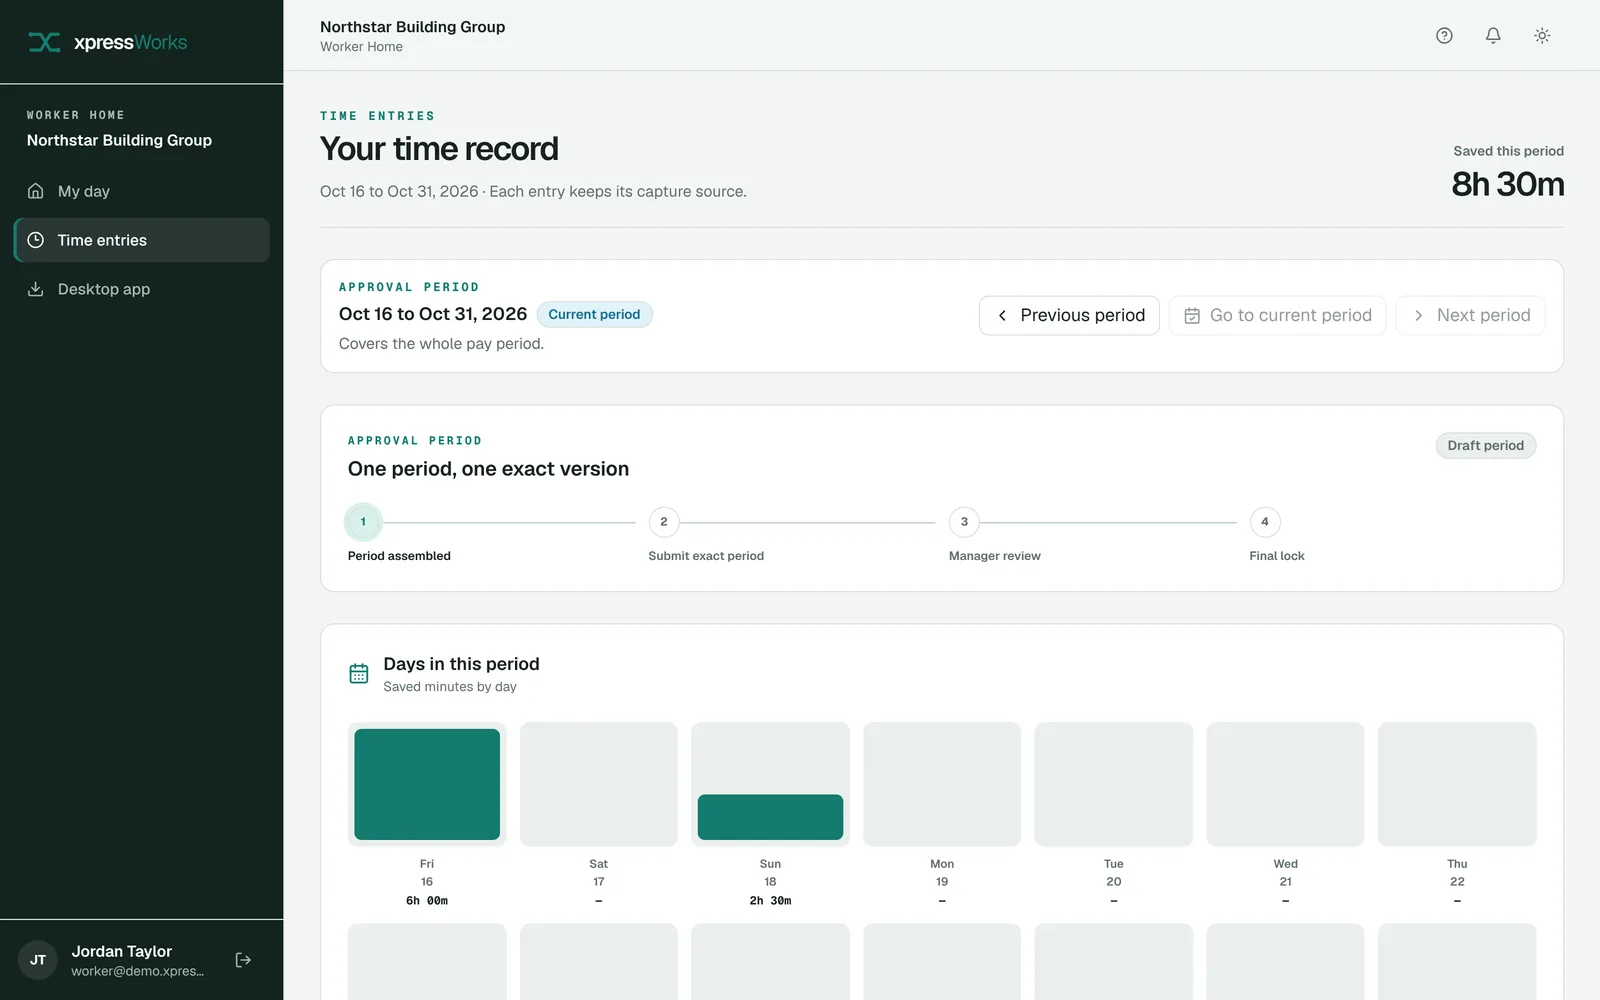The height and width of the screenshot is (1000, 1600).
Task: Open the Sun 18 day bar
Action: coord(770,817)
